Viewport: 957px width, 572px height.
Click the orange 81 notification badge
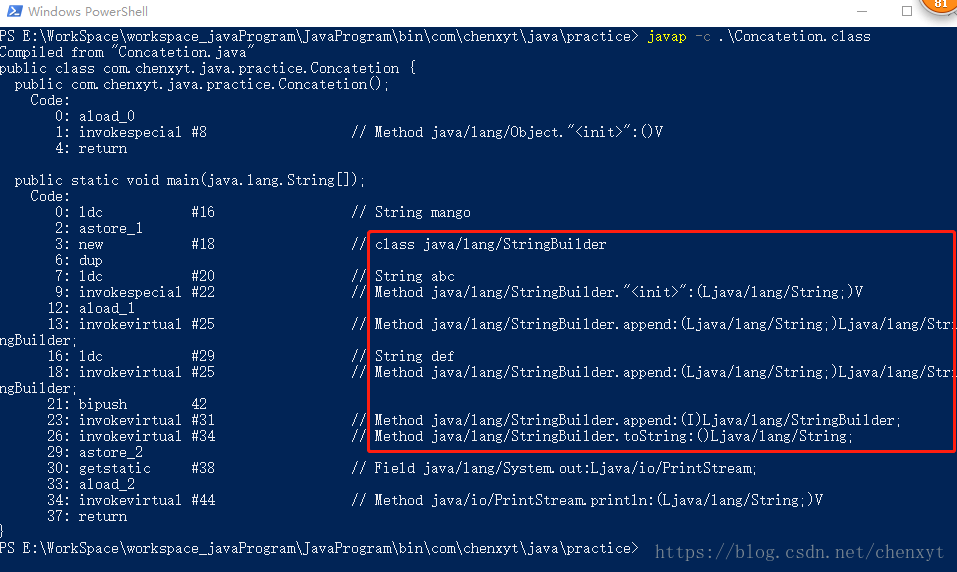click(940, 5)
